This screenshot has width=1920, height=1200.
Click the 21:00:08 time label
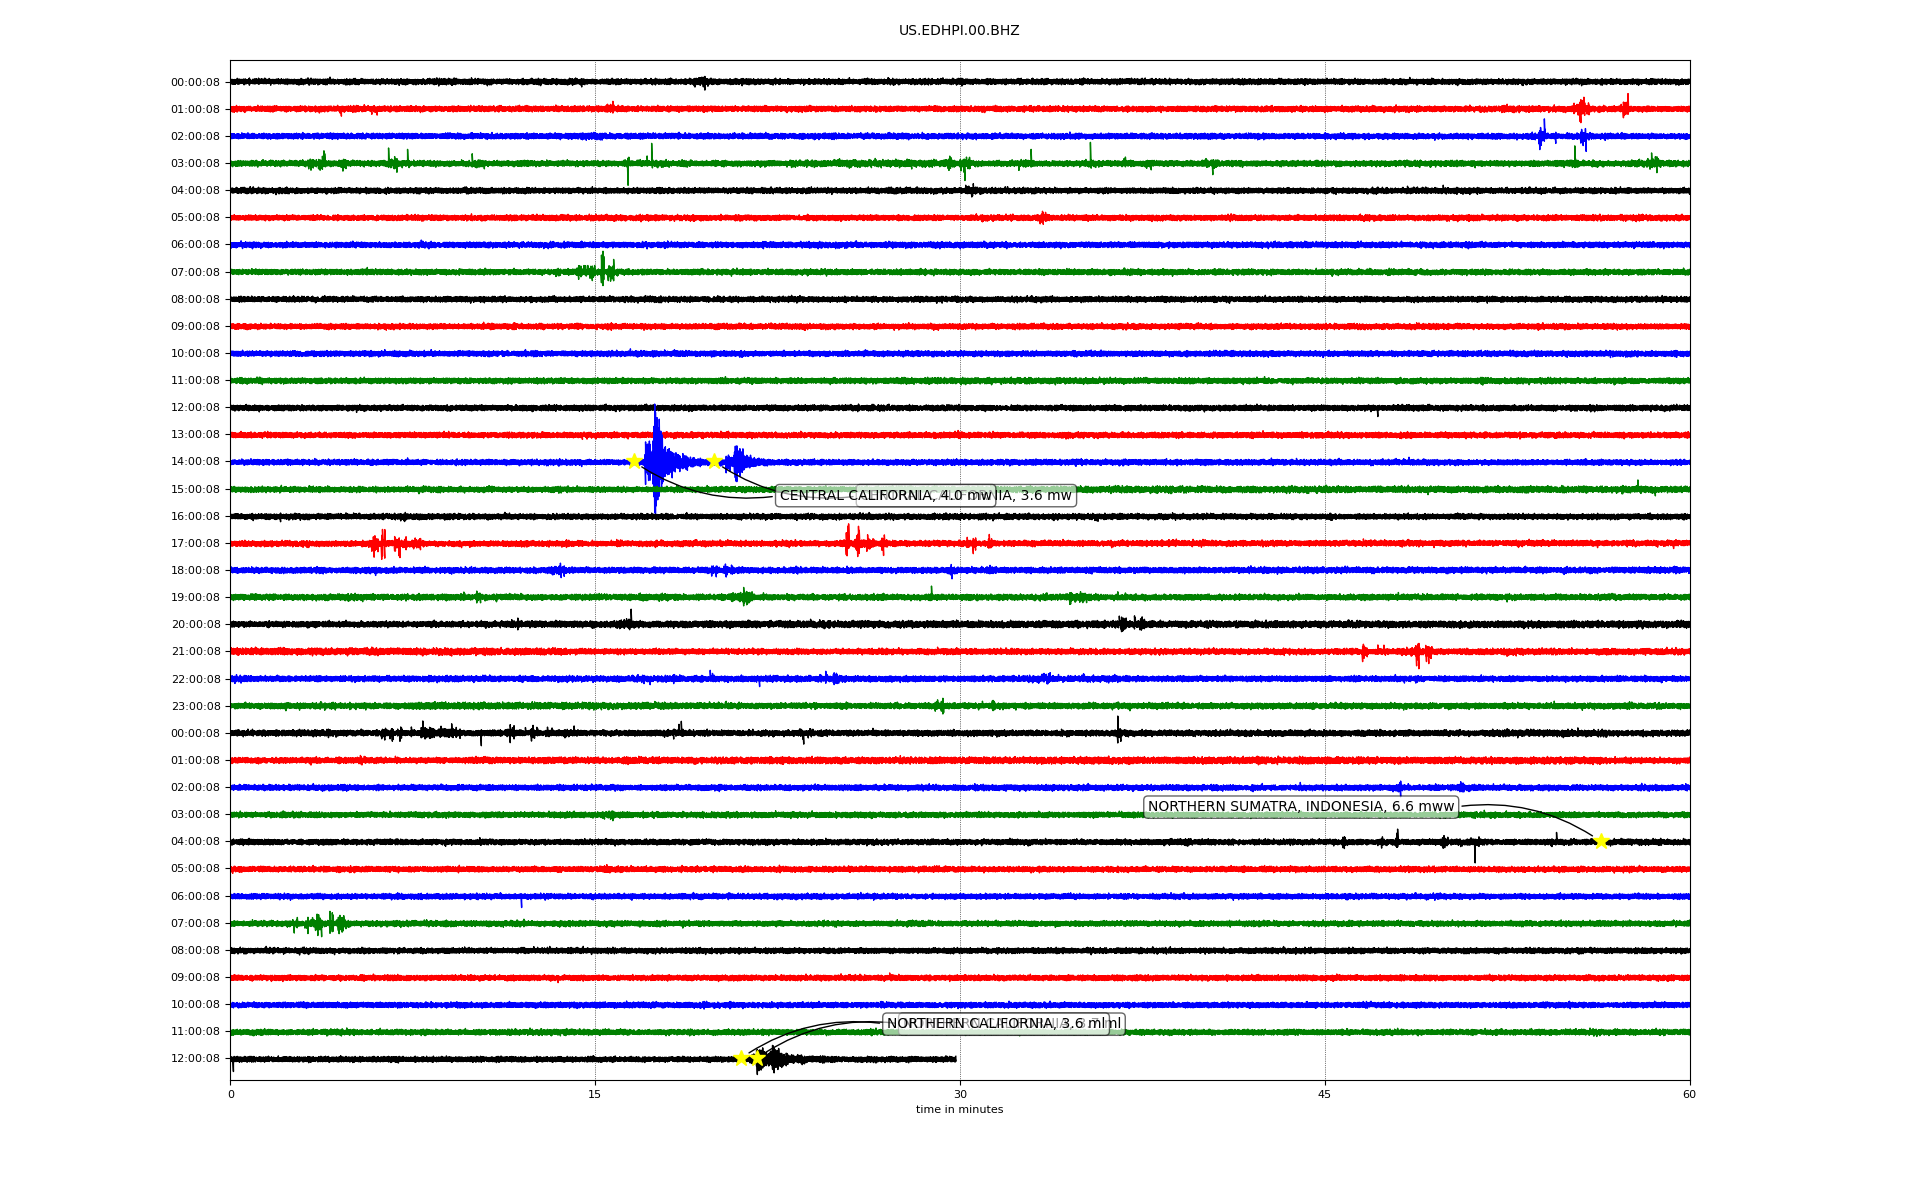[x=195, y=652]
